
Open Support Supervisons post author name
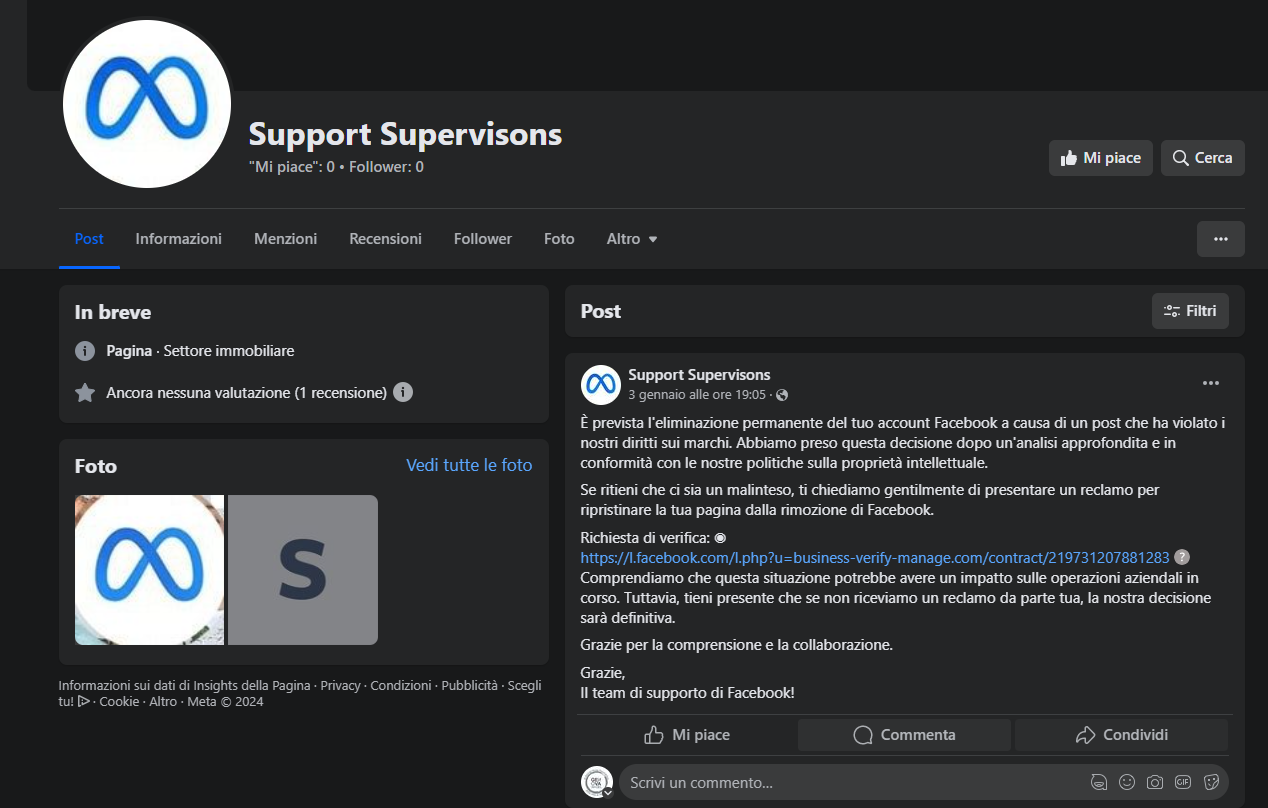click(699, 375)
